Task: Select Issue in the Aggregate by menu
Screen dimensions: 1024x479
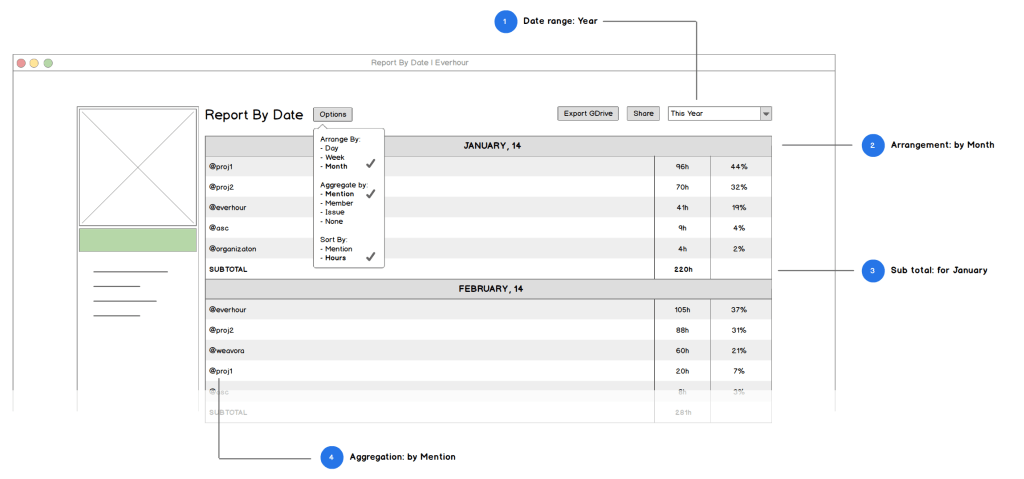Action: pyautogui.click(x=335, y=212)
